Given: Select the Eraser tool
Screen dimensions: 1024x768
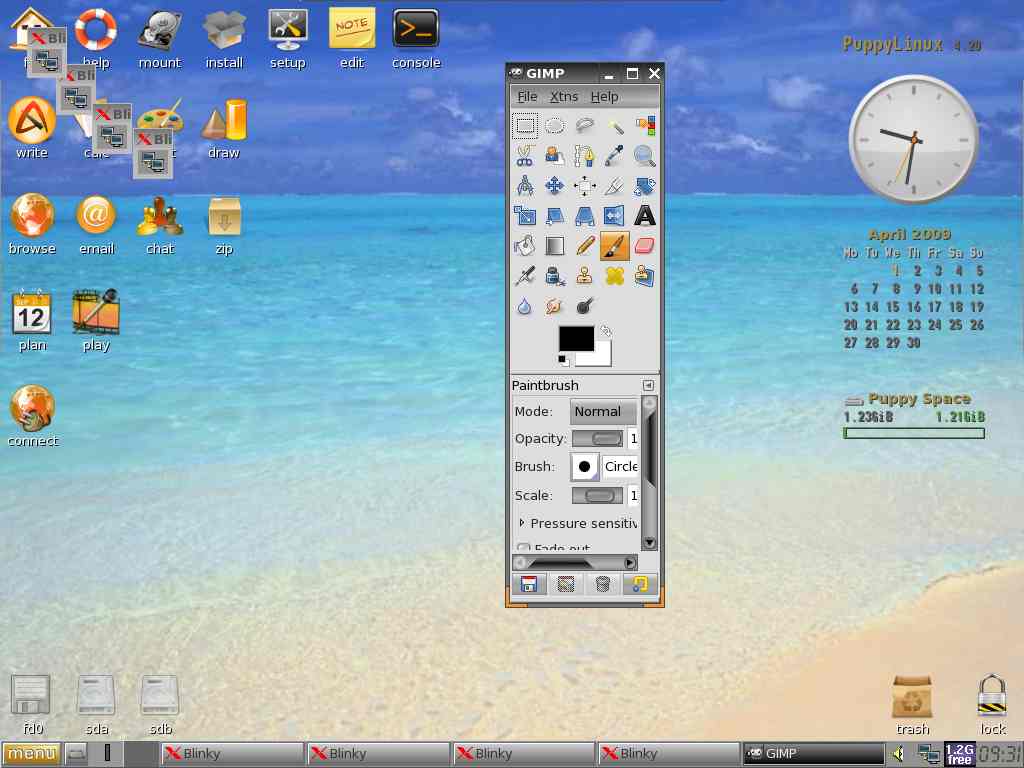Looking at the screenshot, I should point(645,246).
